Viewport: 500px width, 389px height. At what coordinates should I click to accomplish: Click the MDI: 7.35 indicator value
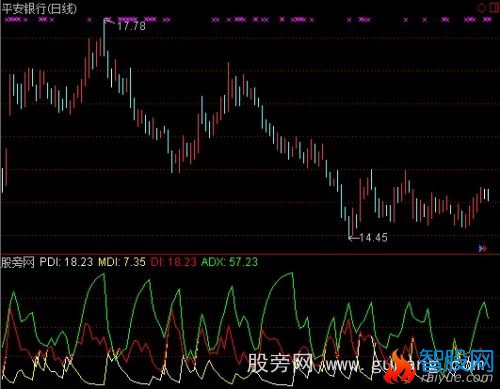click(122, 262)
